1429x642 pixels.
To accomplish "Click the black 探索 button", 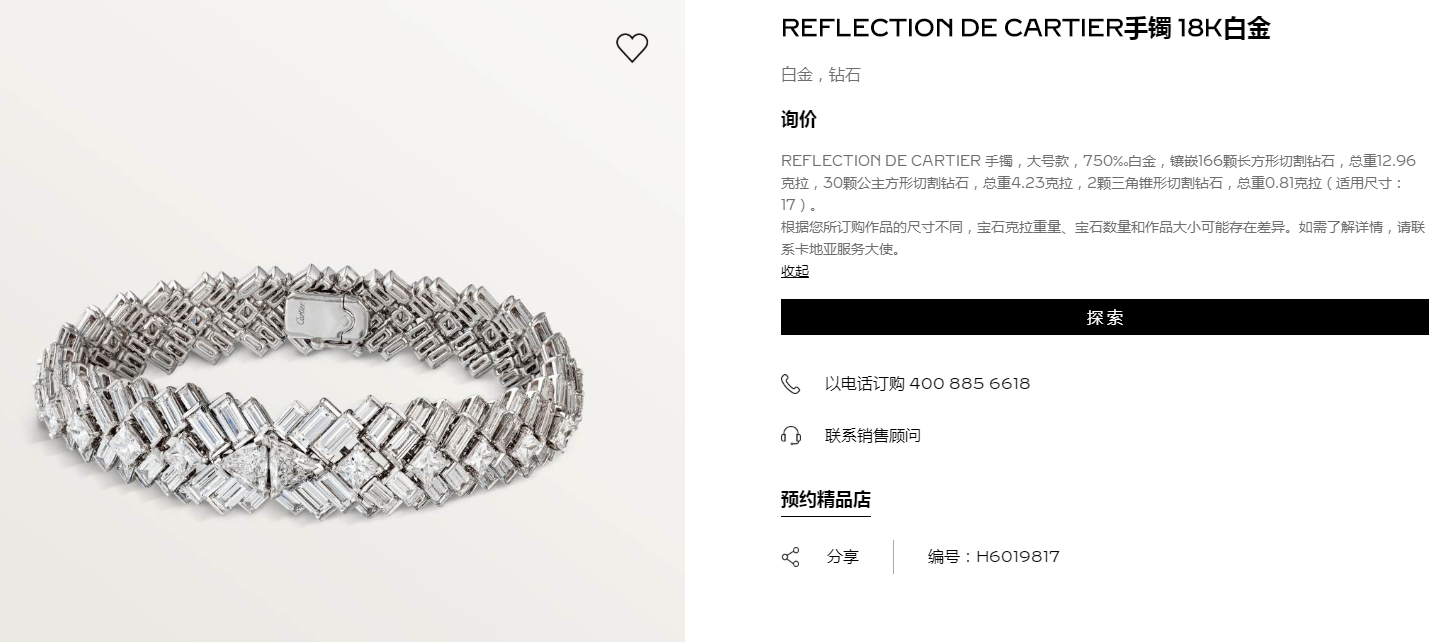I will (1105, 317).
